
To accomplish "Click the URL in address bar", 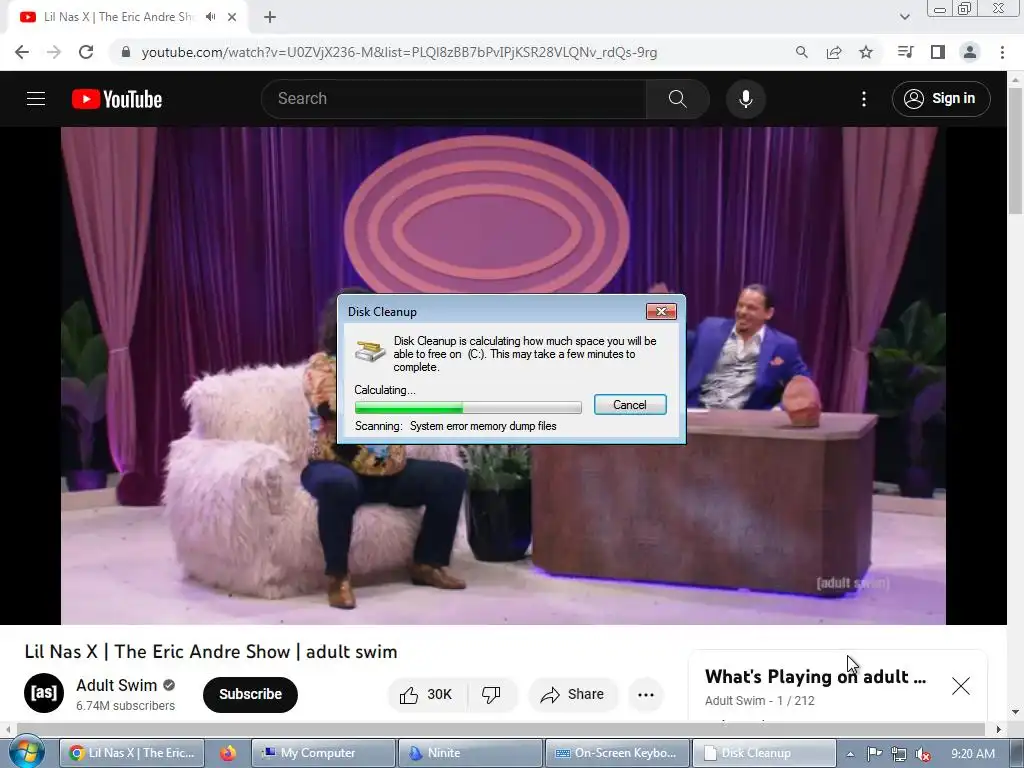I will pyautogui.click(x=399, y=52).
